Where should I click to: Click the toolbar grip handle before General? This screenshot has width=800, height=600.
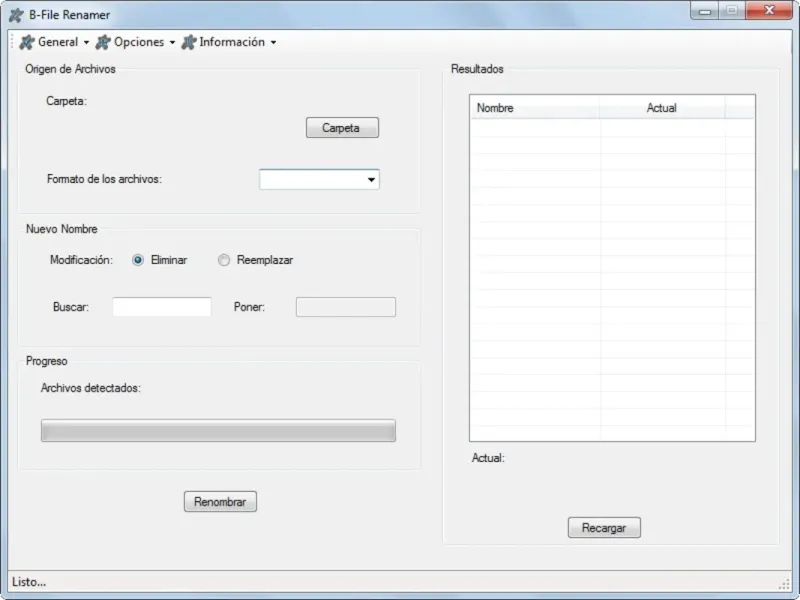12,42
